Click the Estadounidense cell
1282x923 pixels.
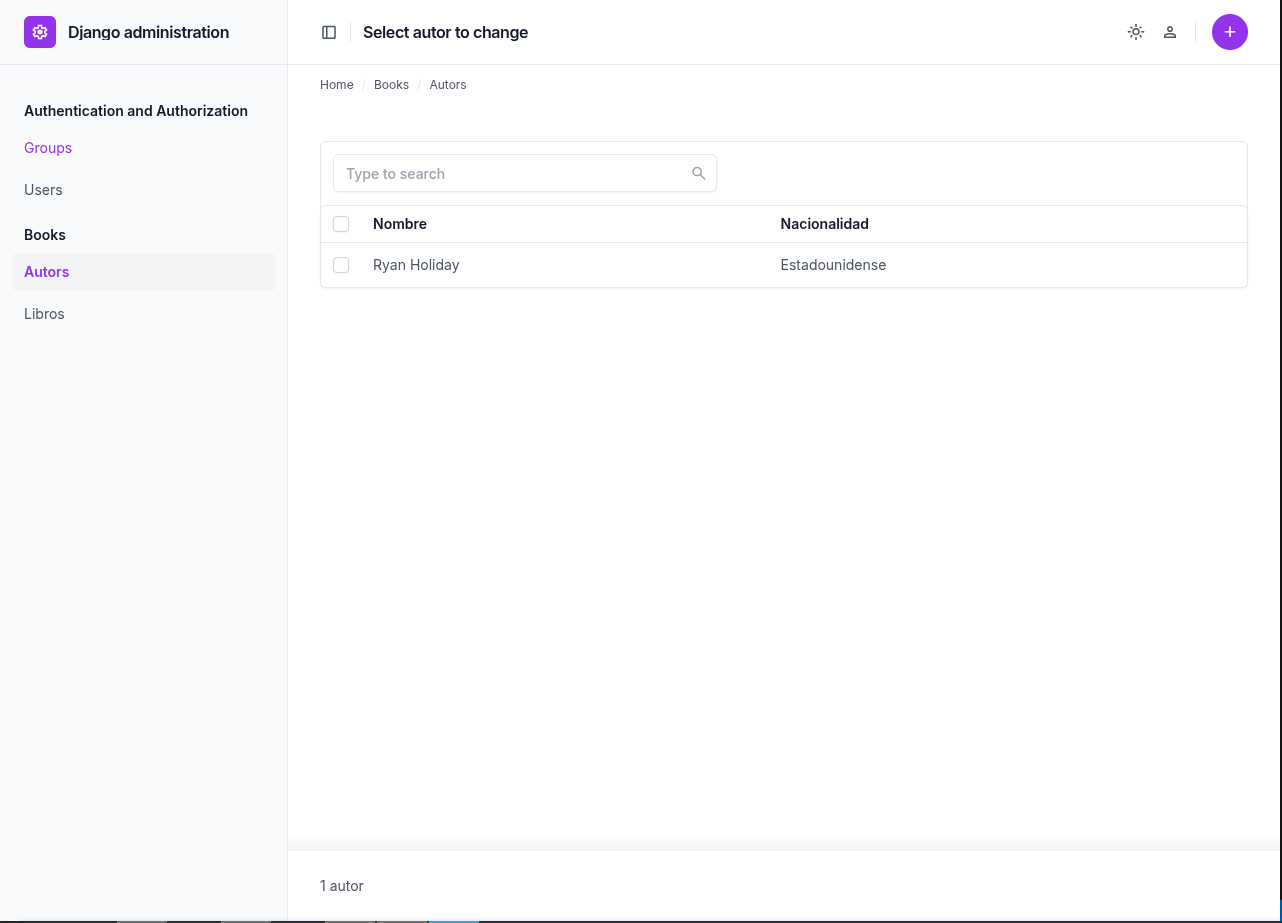point(833,265)
